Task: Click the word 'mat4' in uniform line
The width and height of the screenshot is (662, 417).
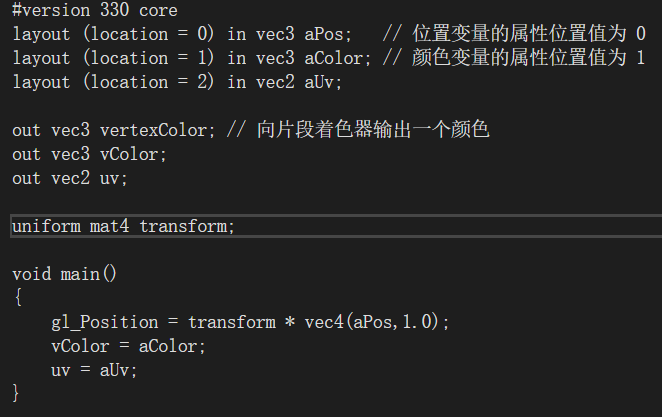Action: click(109, 226)
